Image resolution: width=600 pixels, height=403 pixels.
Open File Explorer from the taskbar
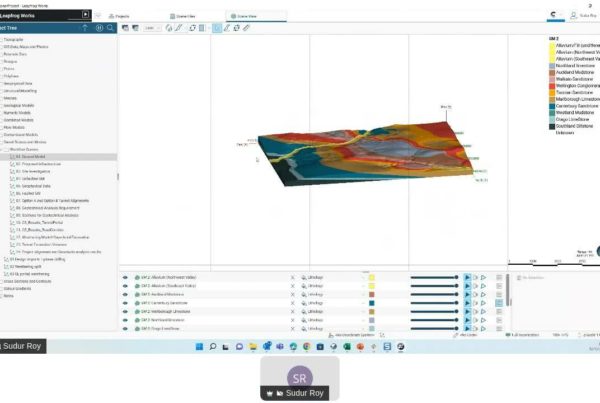[x=253, y=347]
